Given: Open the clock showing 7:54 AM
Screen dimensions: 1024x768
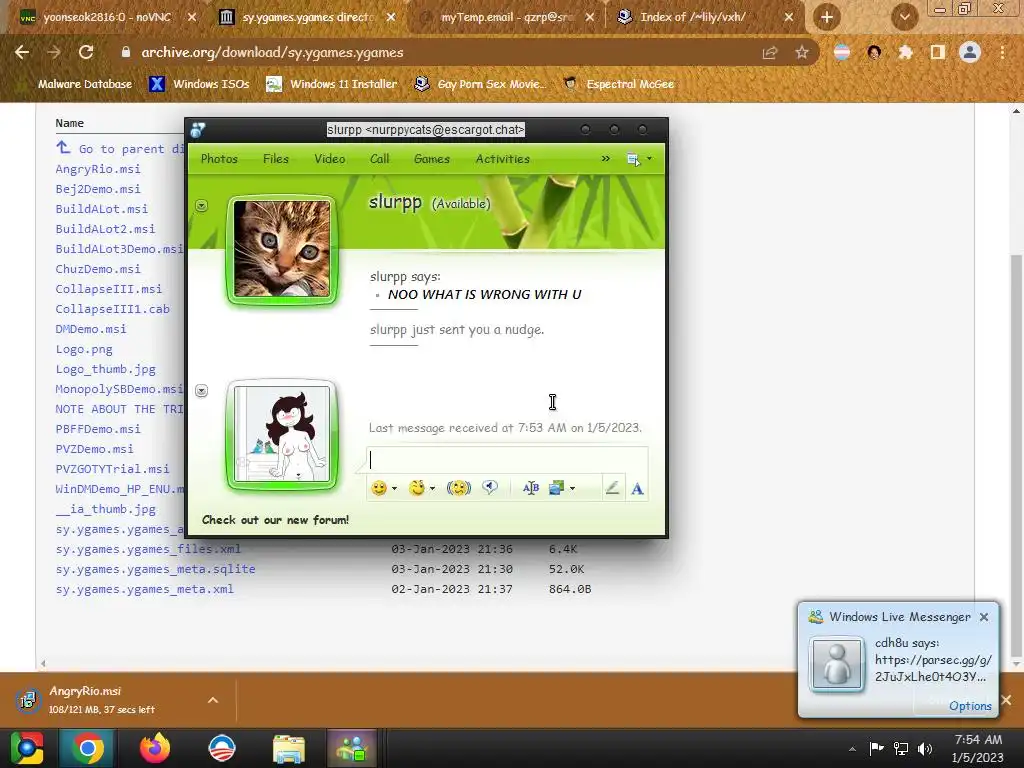Looking at the screenshot, I should [978, 748].
